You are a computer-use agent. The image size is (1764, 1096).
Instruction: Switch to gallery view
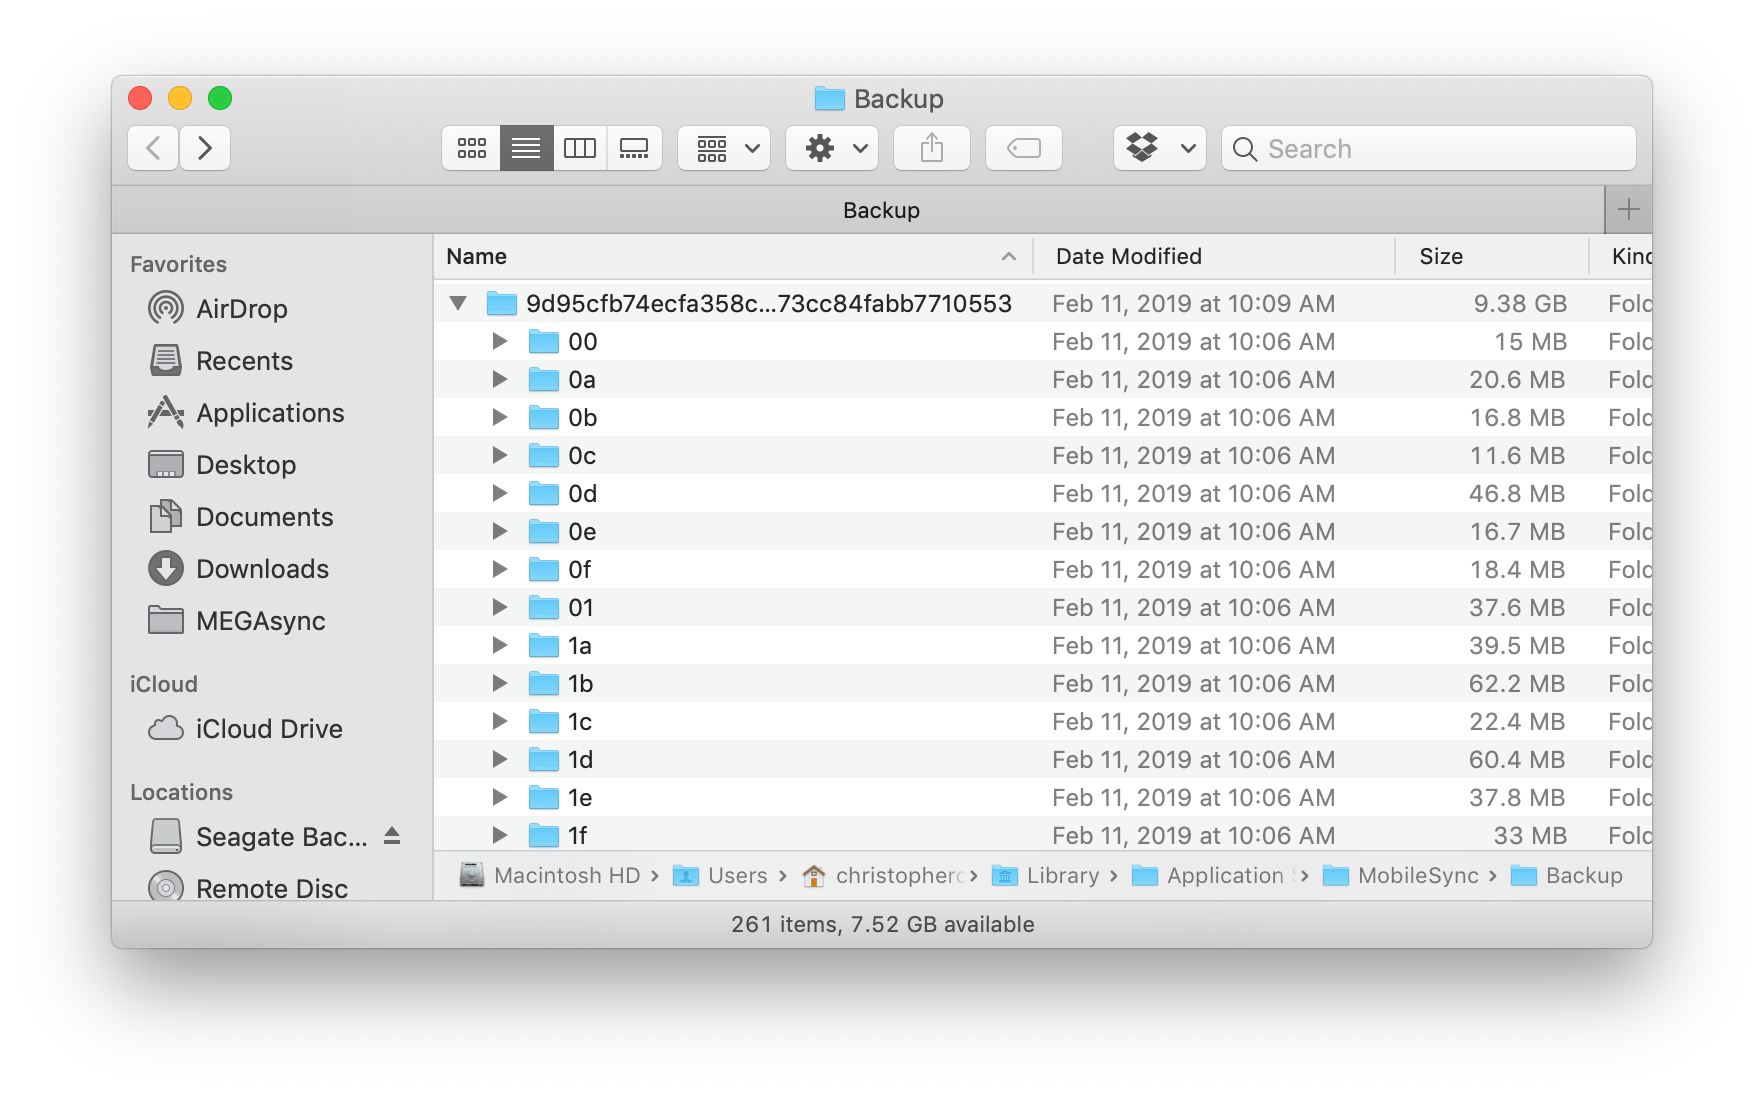634,148
